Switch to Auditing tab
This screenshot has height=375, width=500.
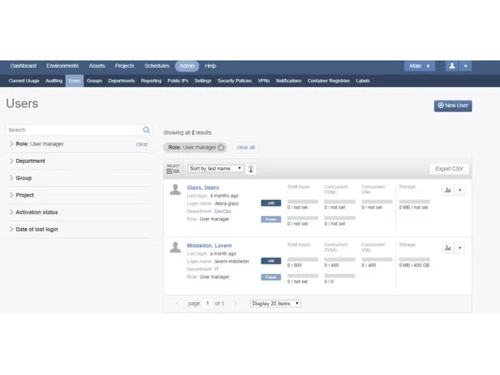click(54, 81)
